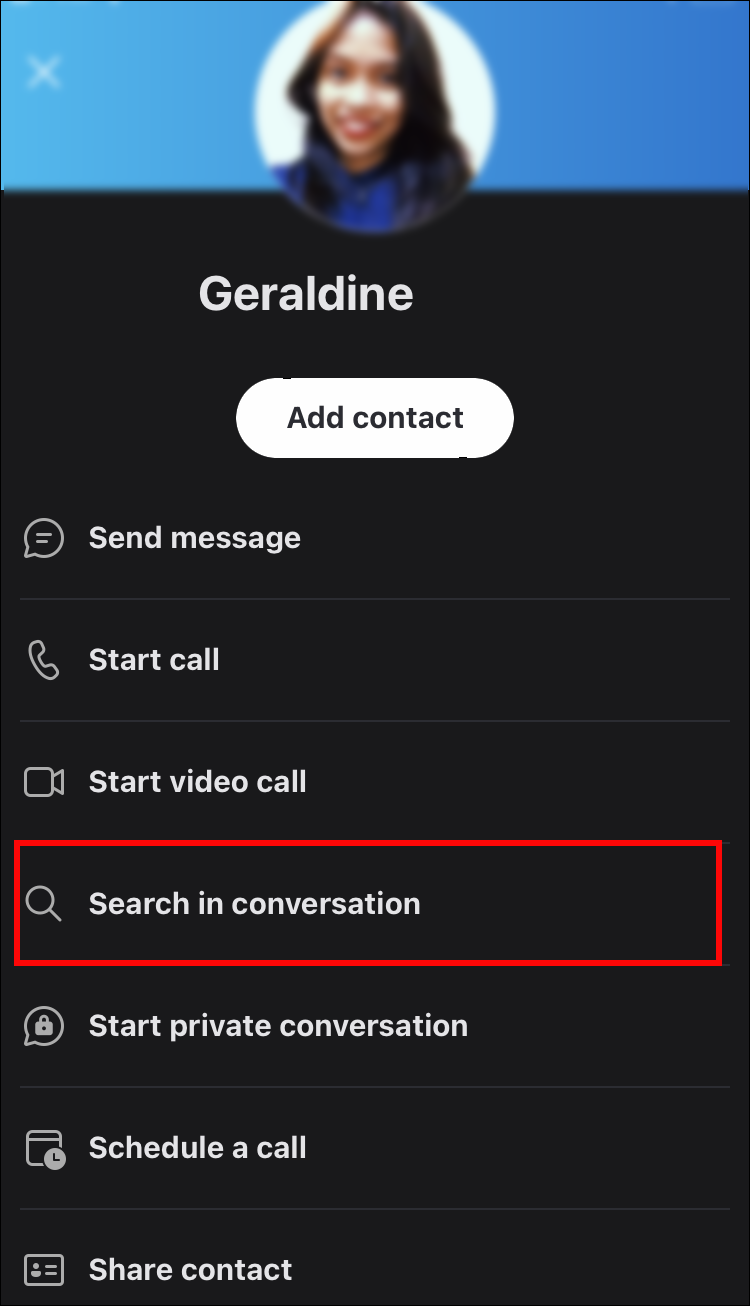
Task: Click the magnifying glass search icon
Action: click(44, 904)
